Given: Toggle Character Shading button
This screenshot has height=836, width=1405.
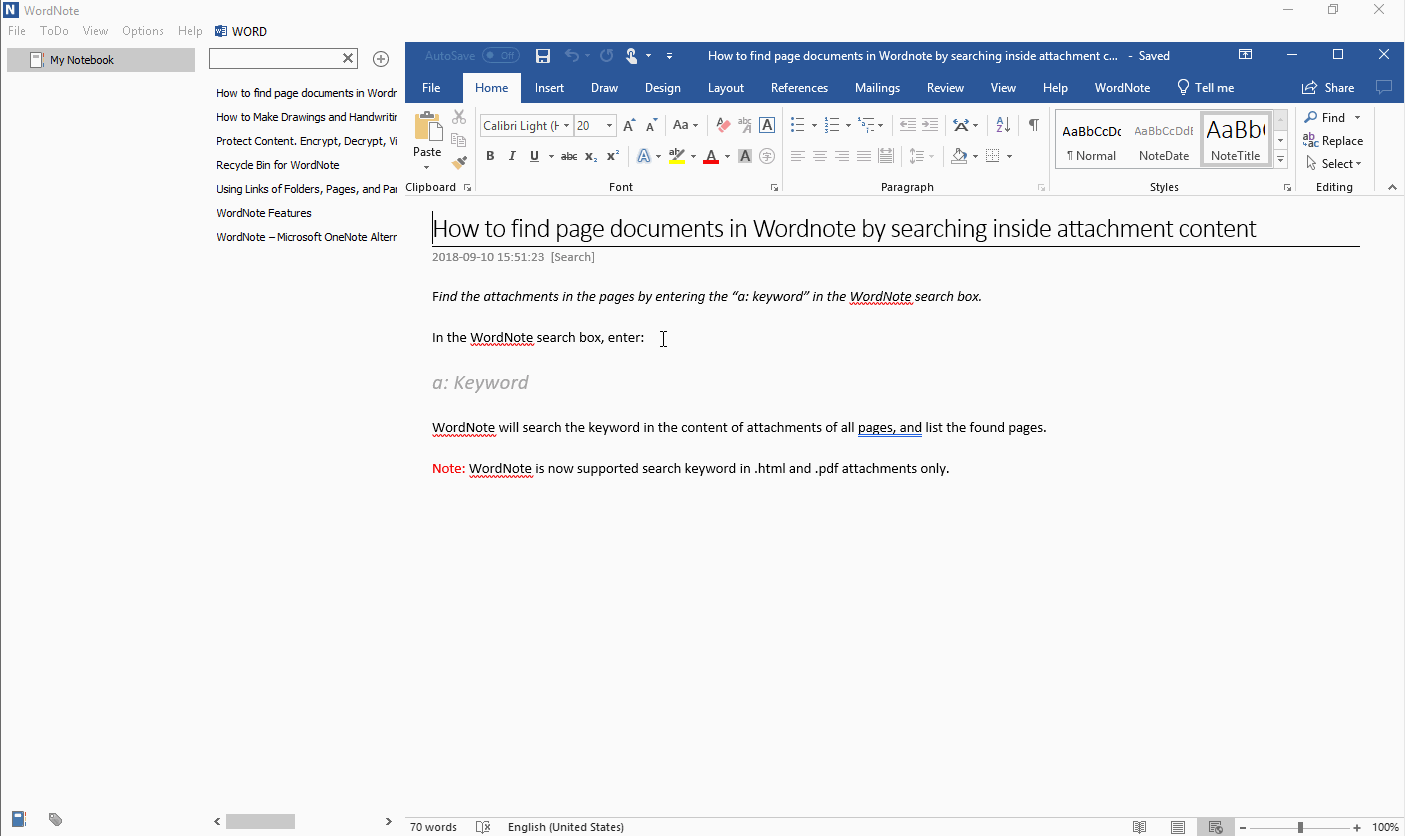Looking at the screenshot, I should point(745,156).
